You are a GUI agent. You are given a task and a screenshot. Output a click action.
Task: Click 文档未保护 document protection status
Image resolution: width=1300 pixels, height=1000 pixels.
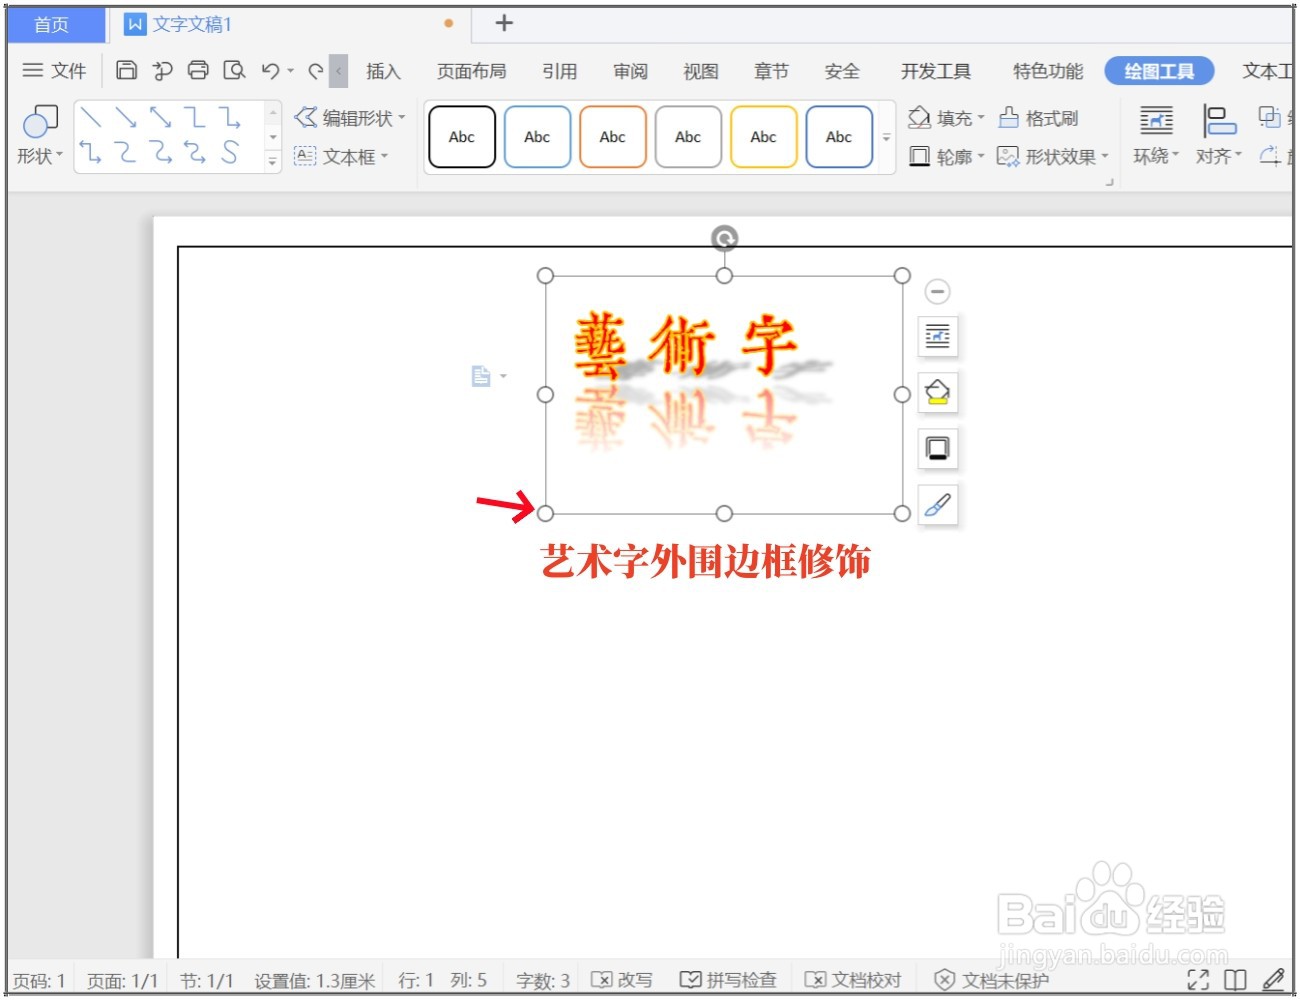coord(991,980)
